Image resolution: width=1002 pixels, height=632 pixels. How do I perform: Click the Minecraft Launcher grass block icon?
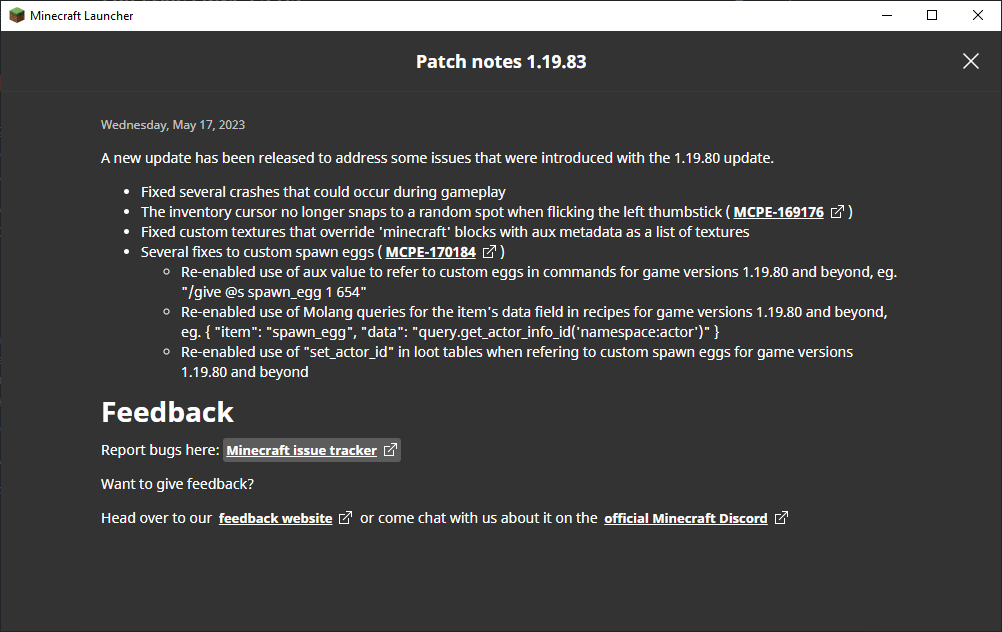click(17, 15)
